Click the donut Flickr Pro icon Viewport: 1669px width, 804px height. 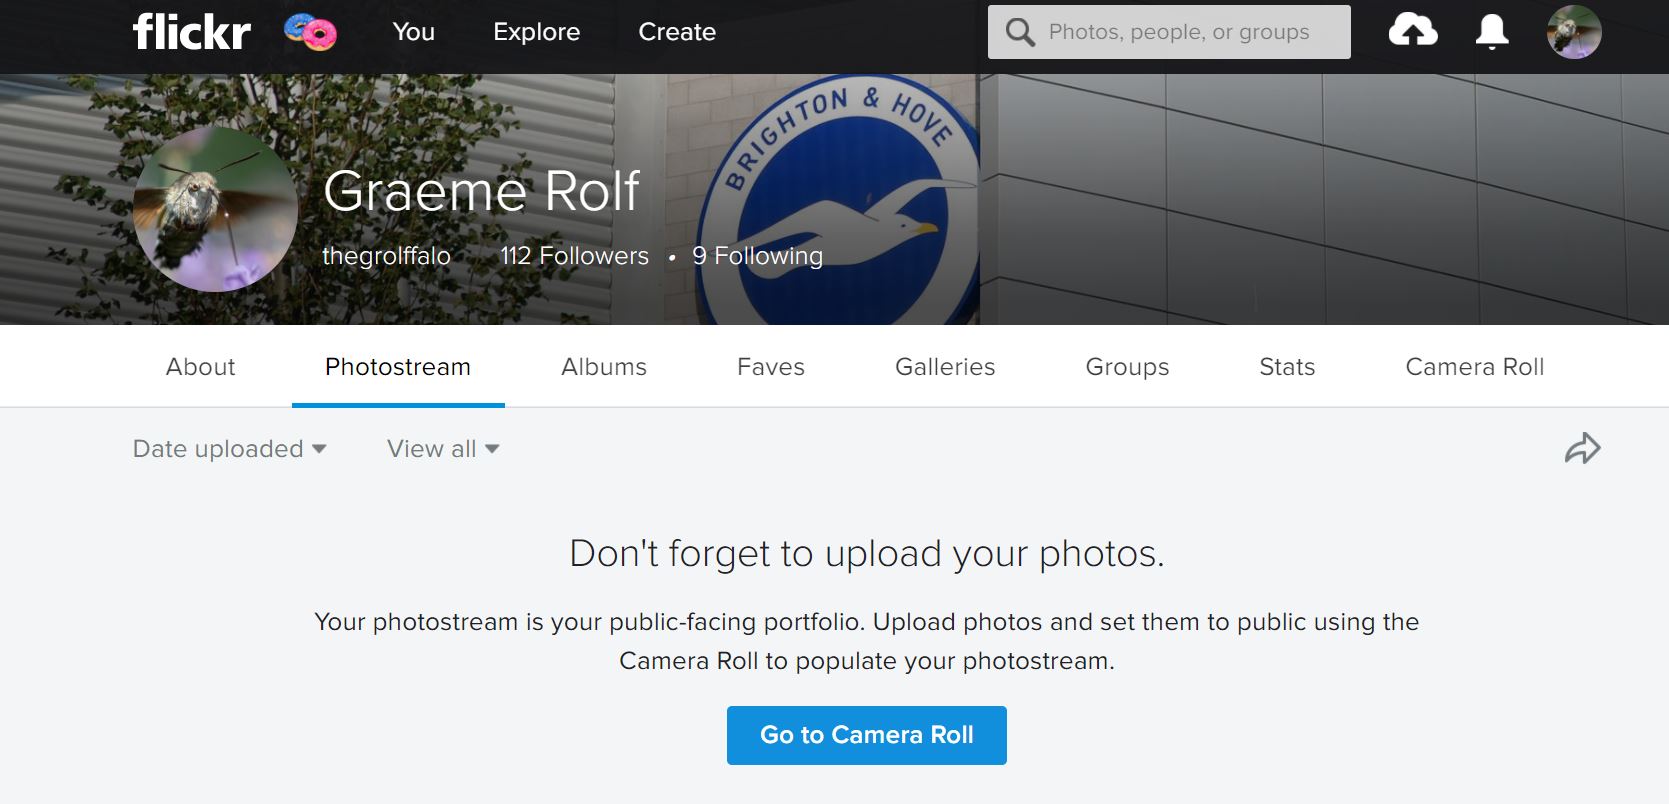[310, 32]
